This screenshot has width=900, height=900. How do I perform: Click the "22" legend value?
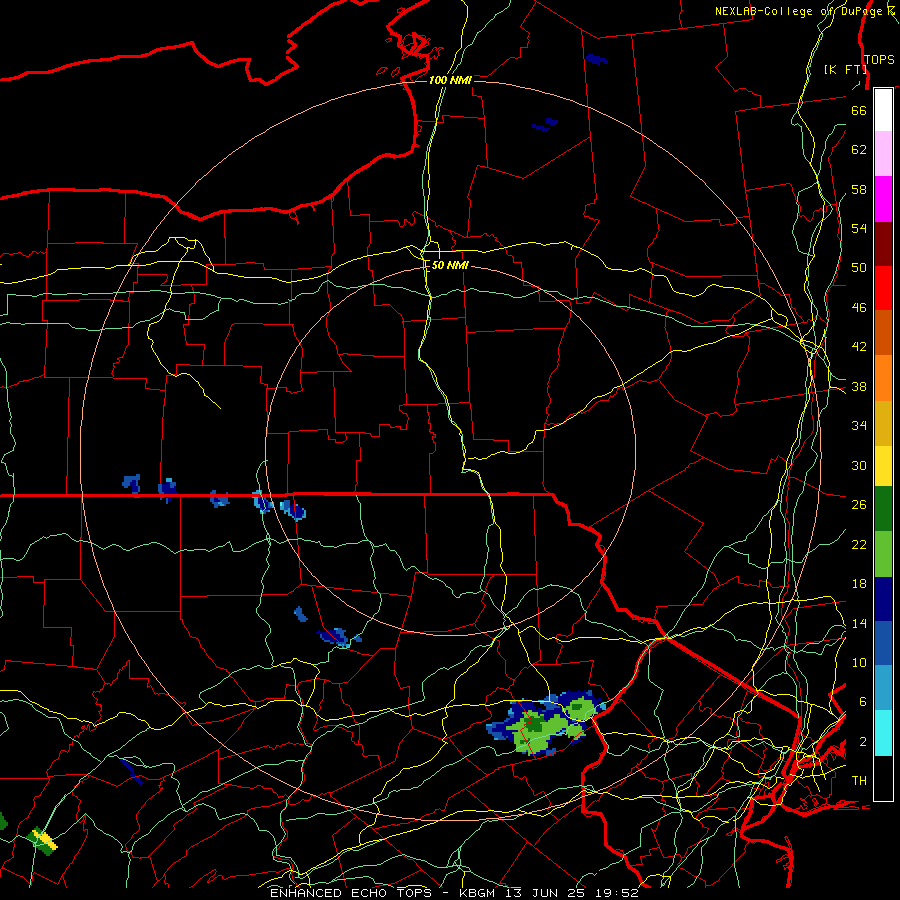click(859, 545)
